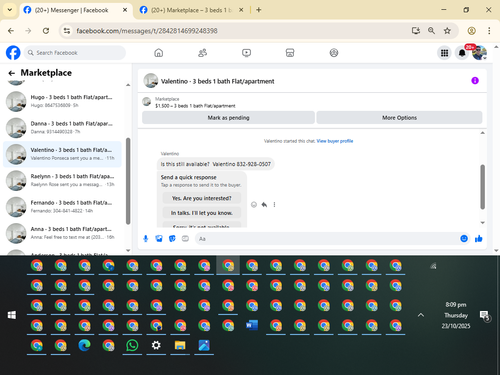Viewport: 500px width, 375px height.
Task: Open the Facebook menu grid icon
Action: coord(444,53)
